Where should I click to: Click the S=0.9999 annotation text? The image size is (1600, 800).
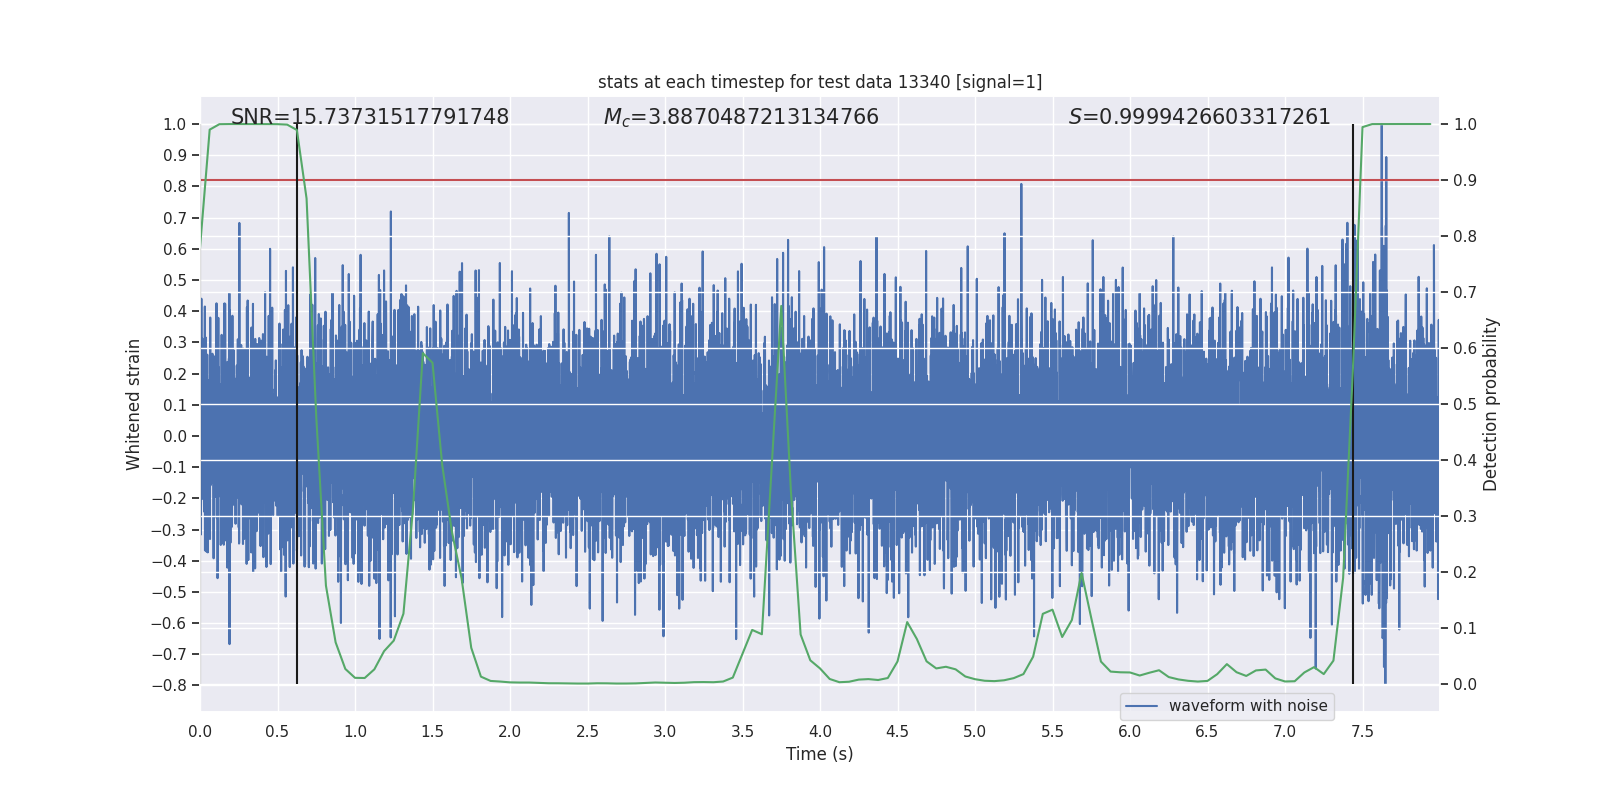pos(1199,117)
